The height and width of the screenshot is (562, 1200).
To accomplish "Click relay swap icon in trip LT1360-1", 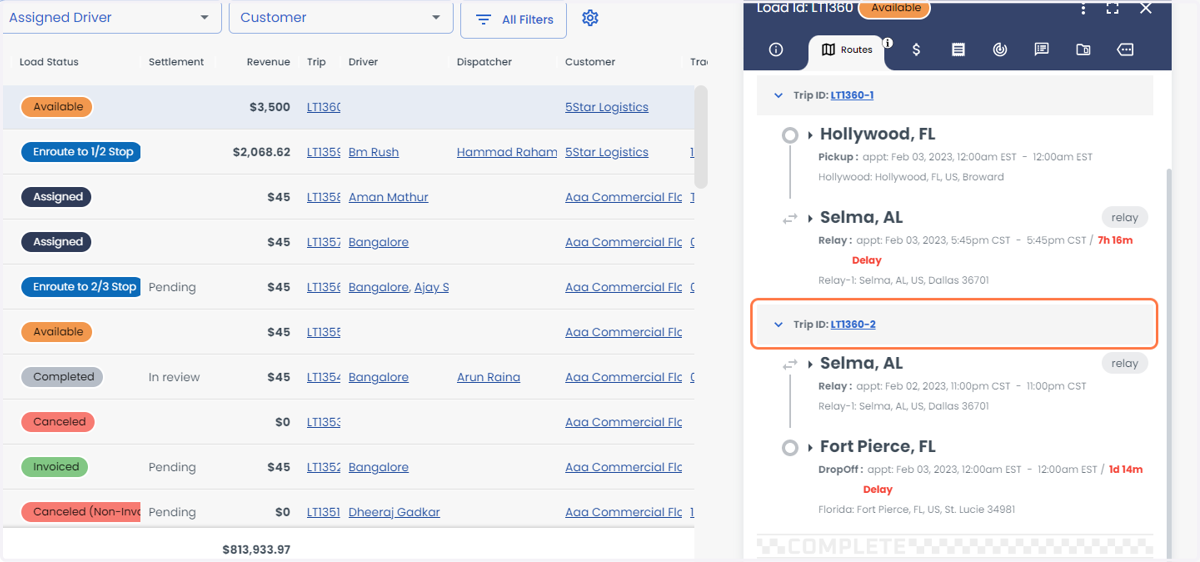I will pos(790,218).
